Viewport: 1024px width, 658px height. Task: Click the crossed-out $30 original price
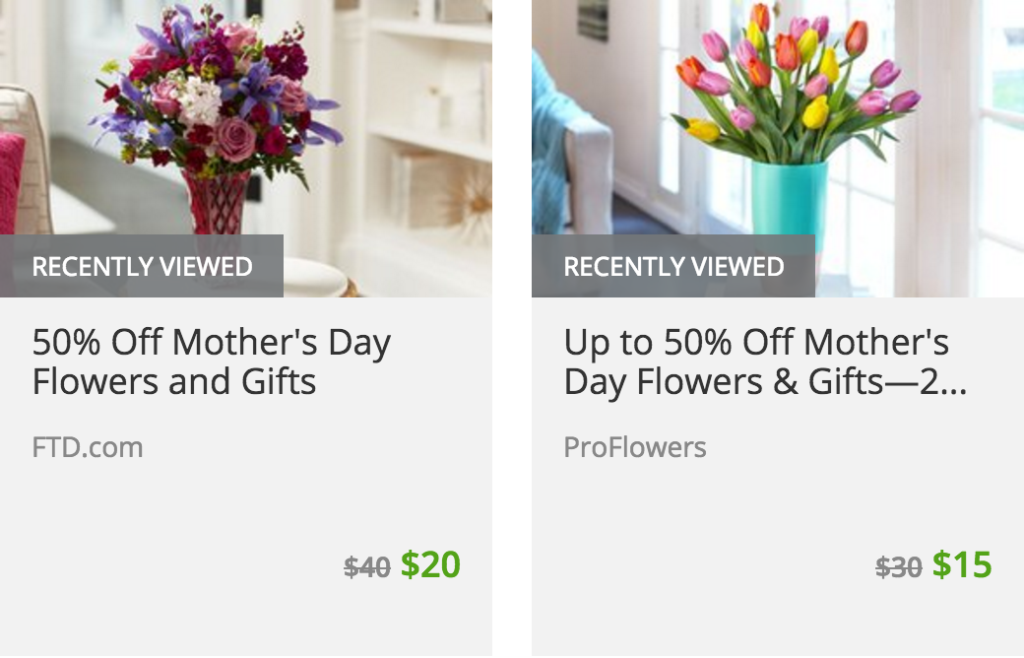point(898,566)
